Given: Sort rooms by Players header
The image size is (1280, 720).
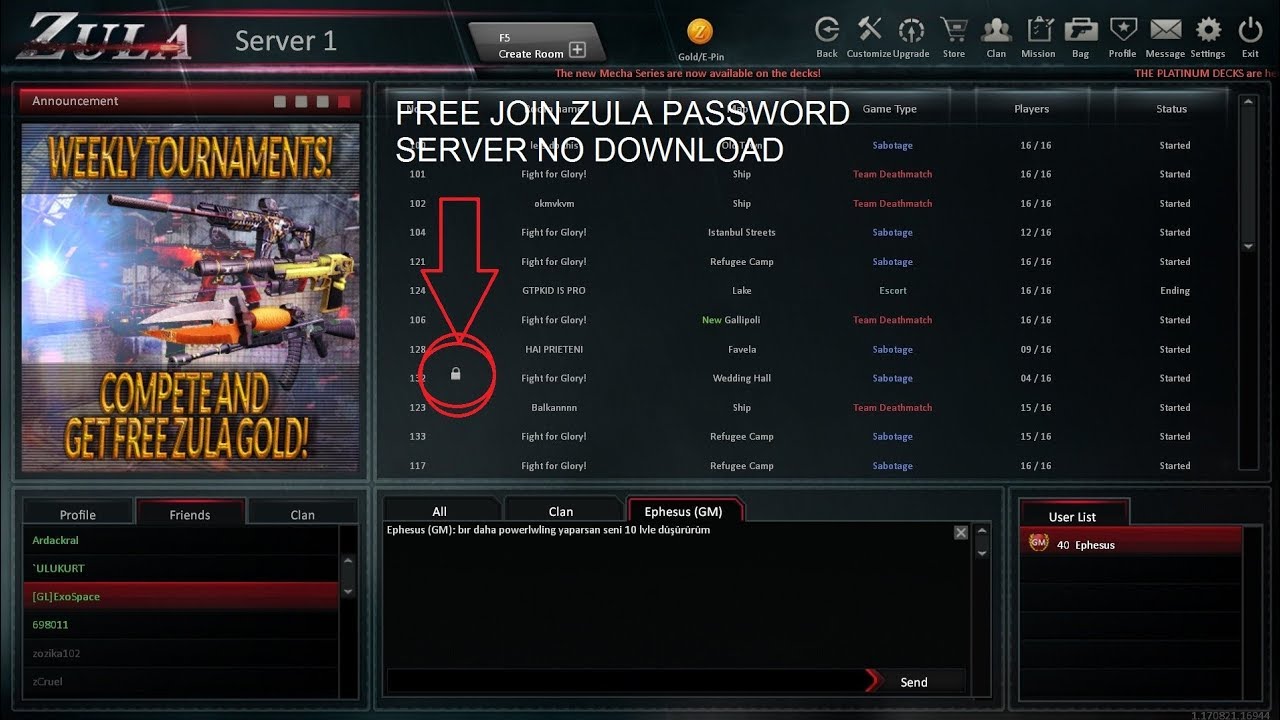Looking at the screenshot, I should 1032,109.
